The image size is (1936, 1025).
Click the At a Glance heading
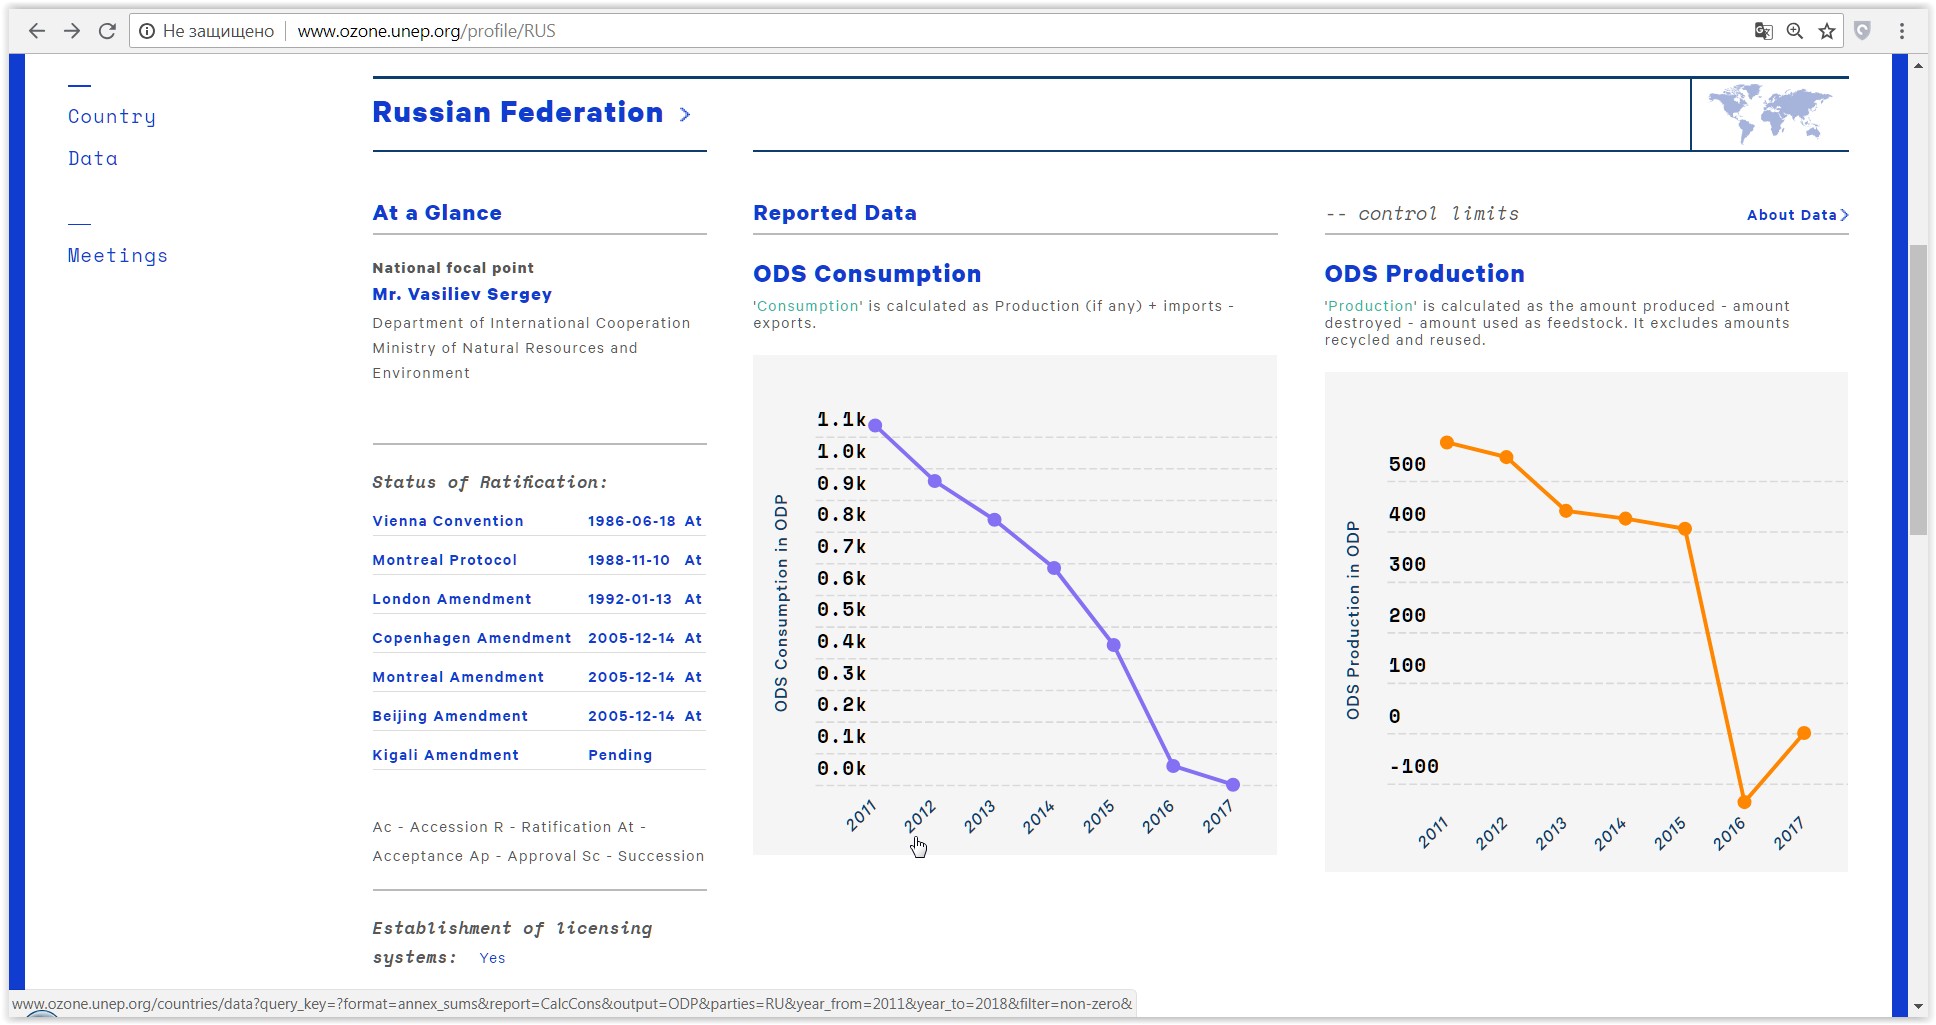tap(437, 213)
